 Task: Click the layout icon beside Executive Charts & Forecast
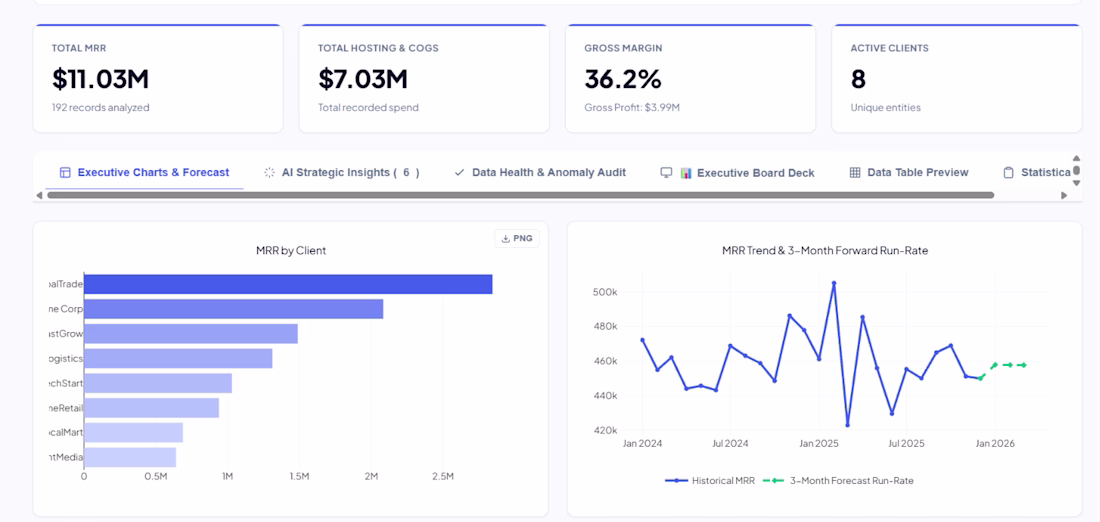click(65, 173)
